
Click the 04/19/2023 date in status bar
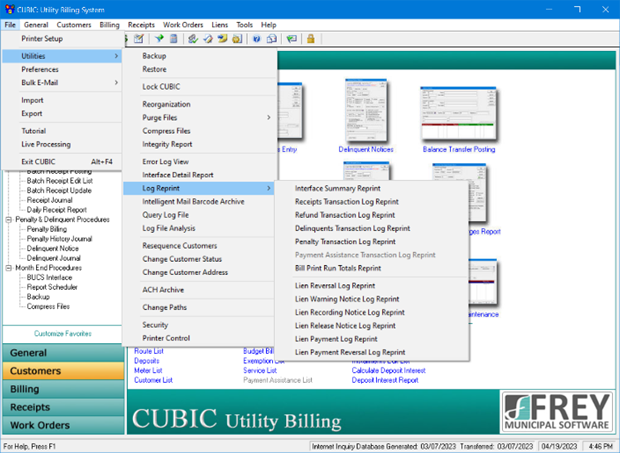pos(559,446)
